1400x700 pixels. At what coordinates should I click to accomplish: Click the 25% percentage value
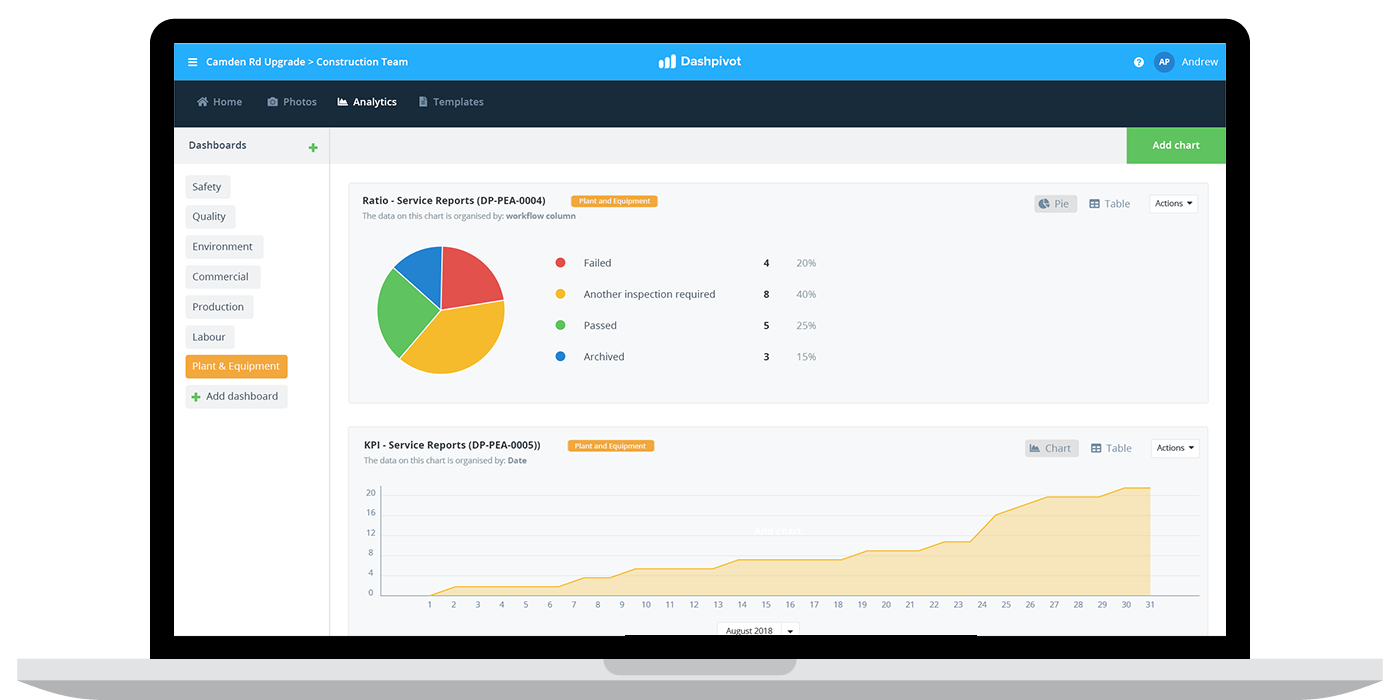(806, 325)
